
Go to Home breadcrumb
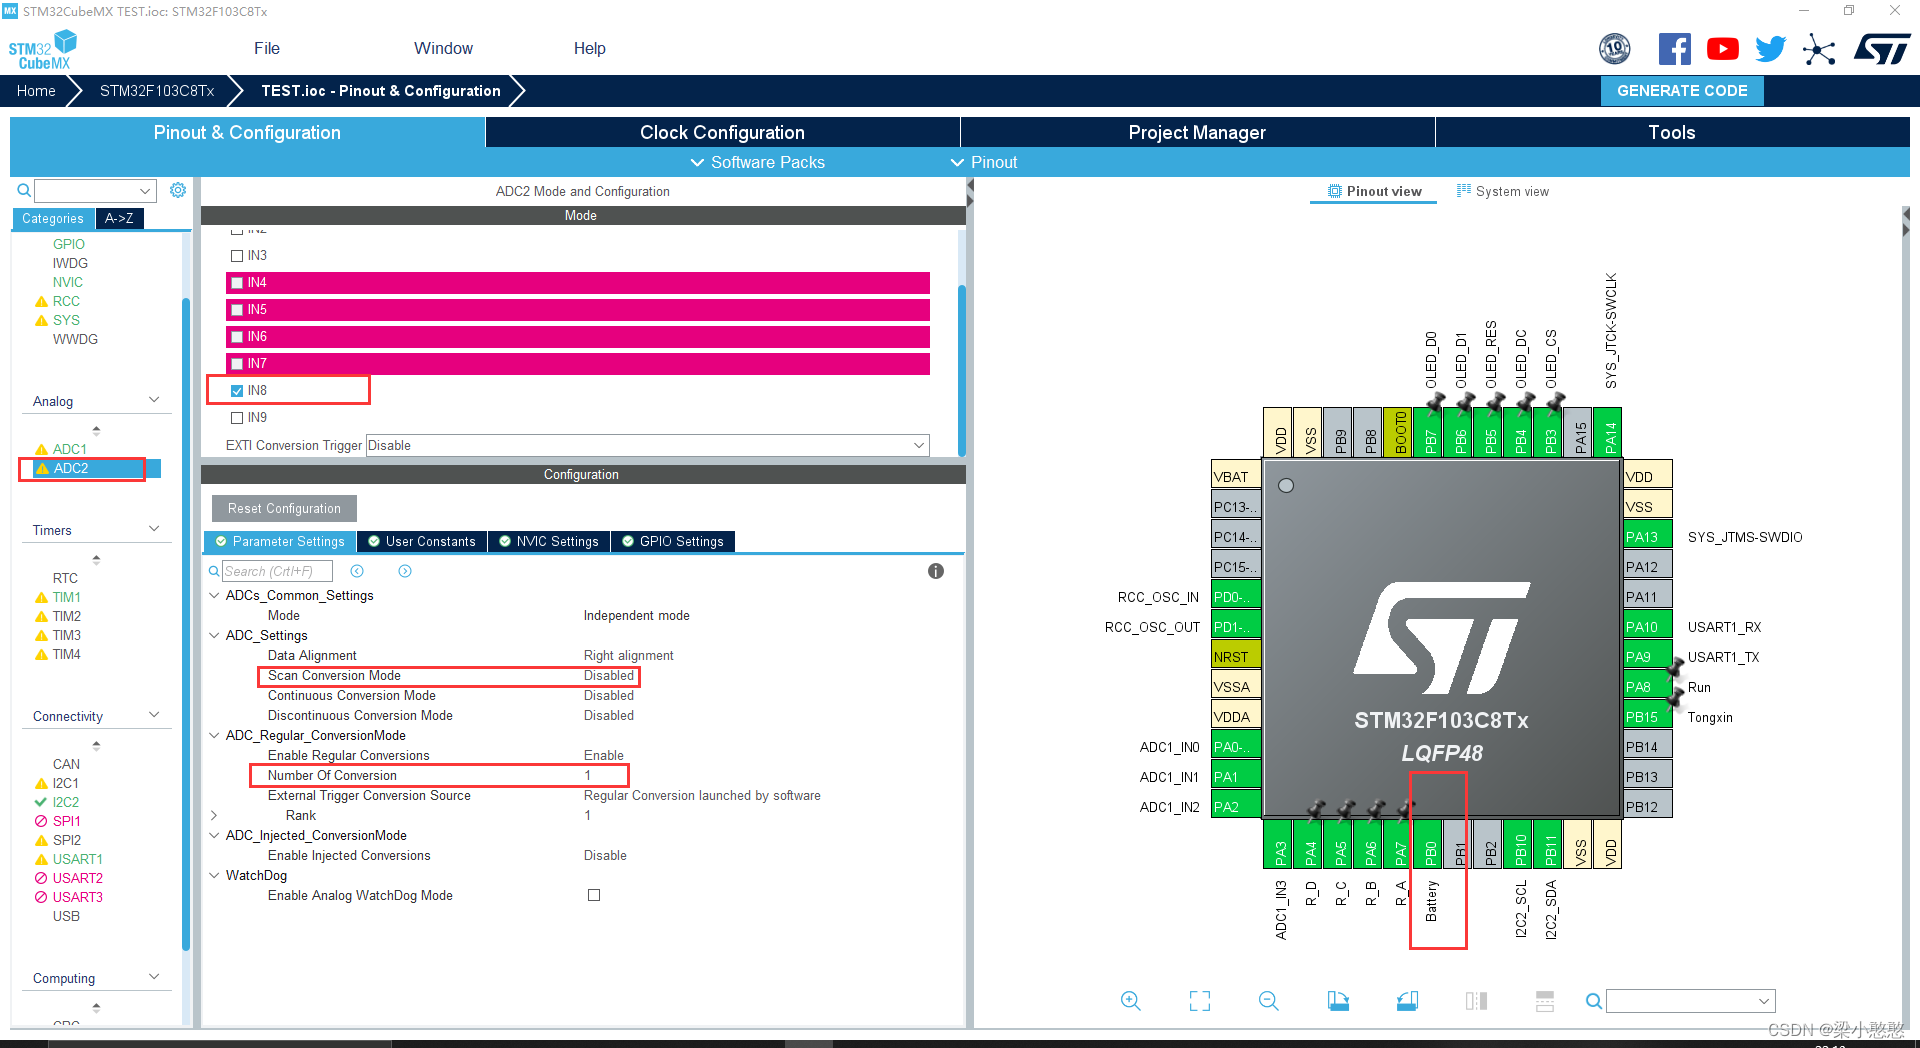click(36, 90)
